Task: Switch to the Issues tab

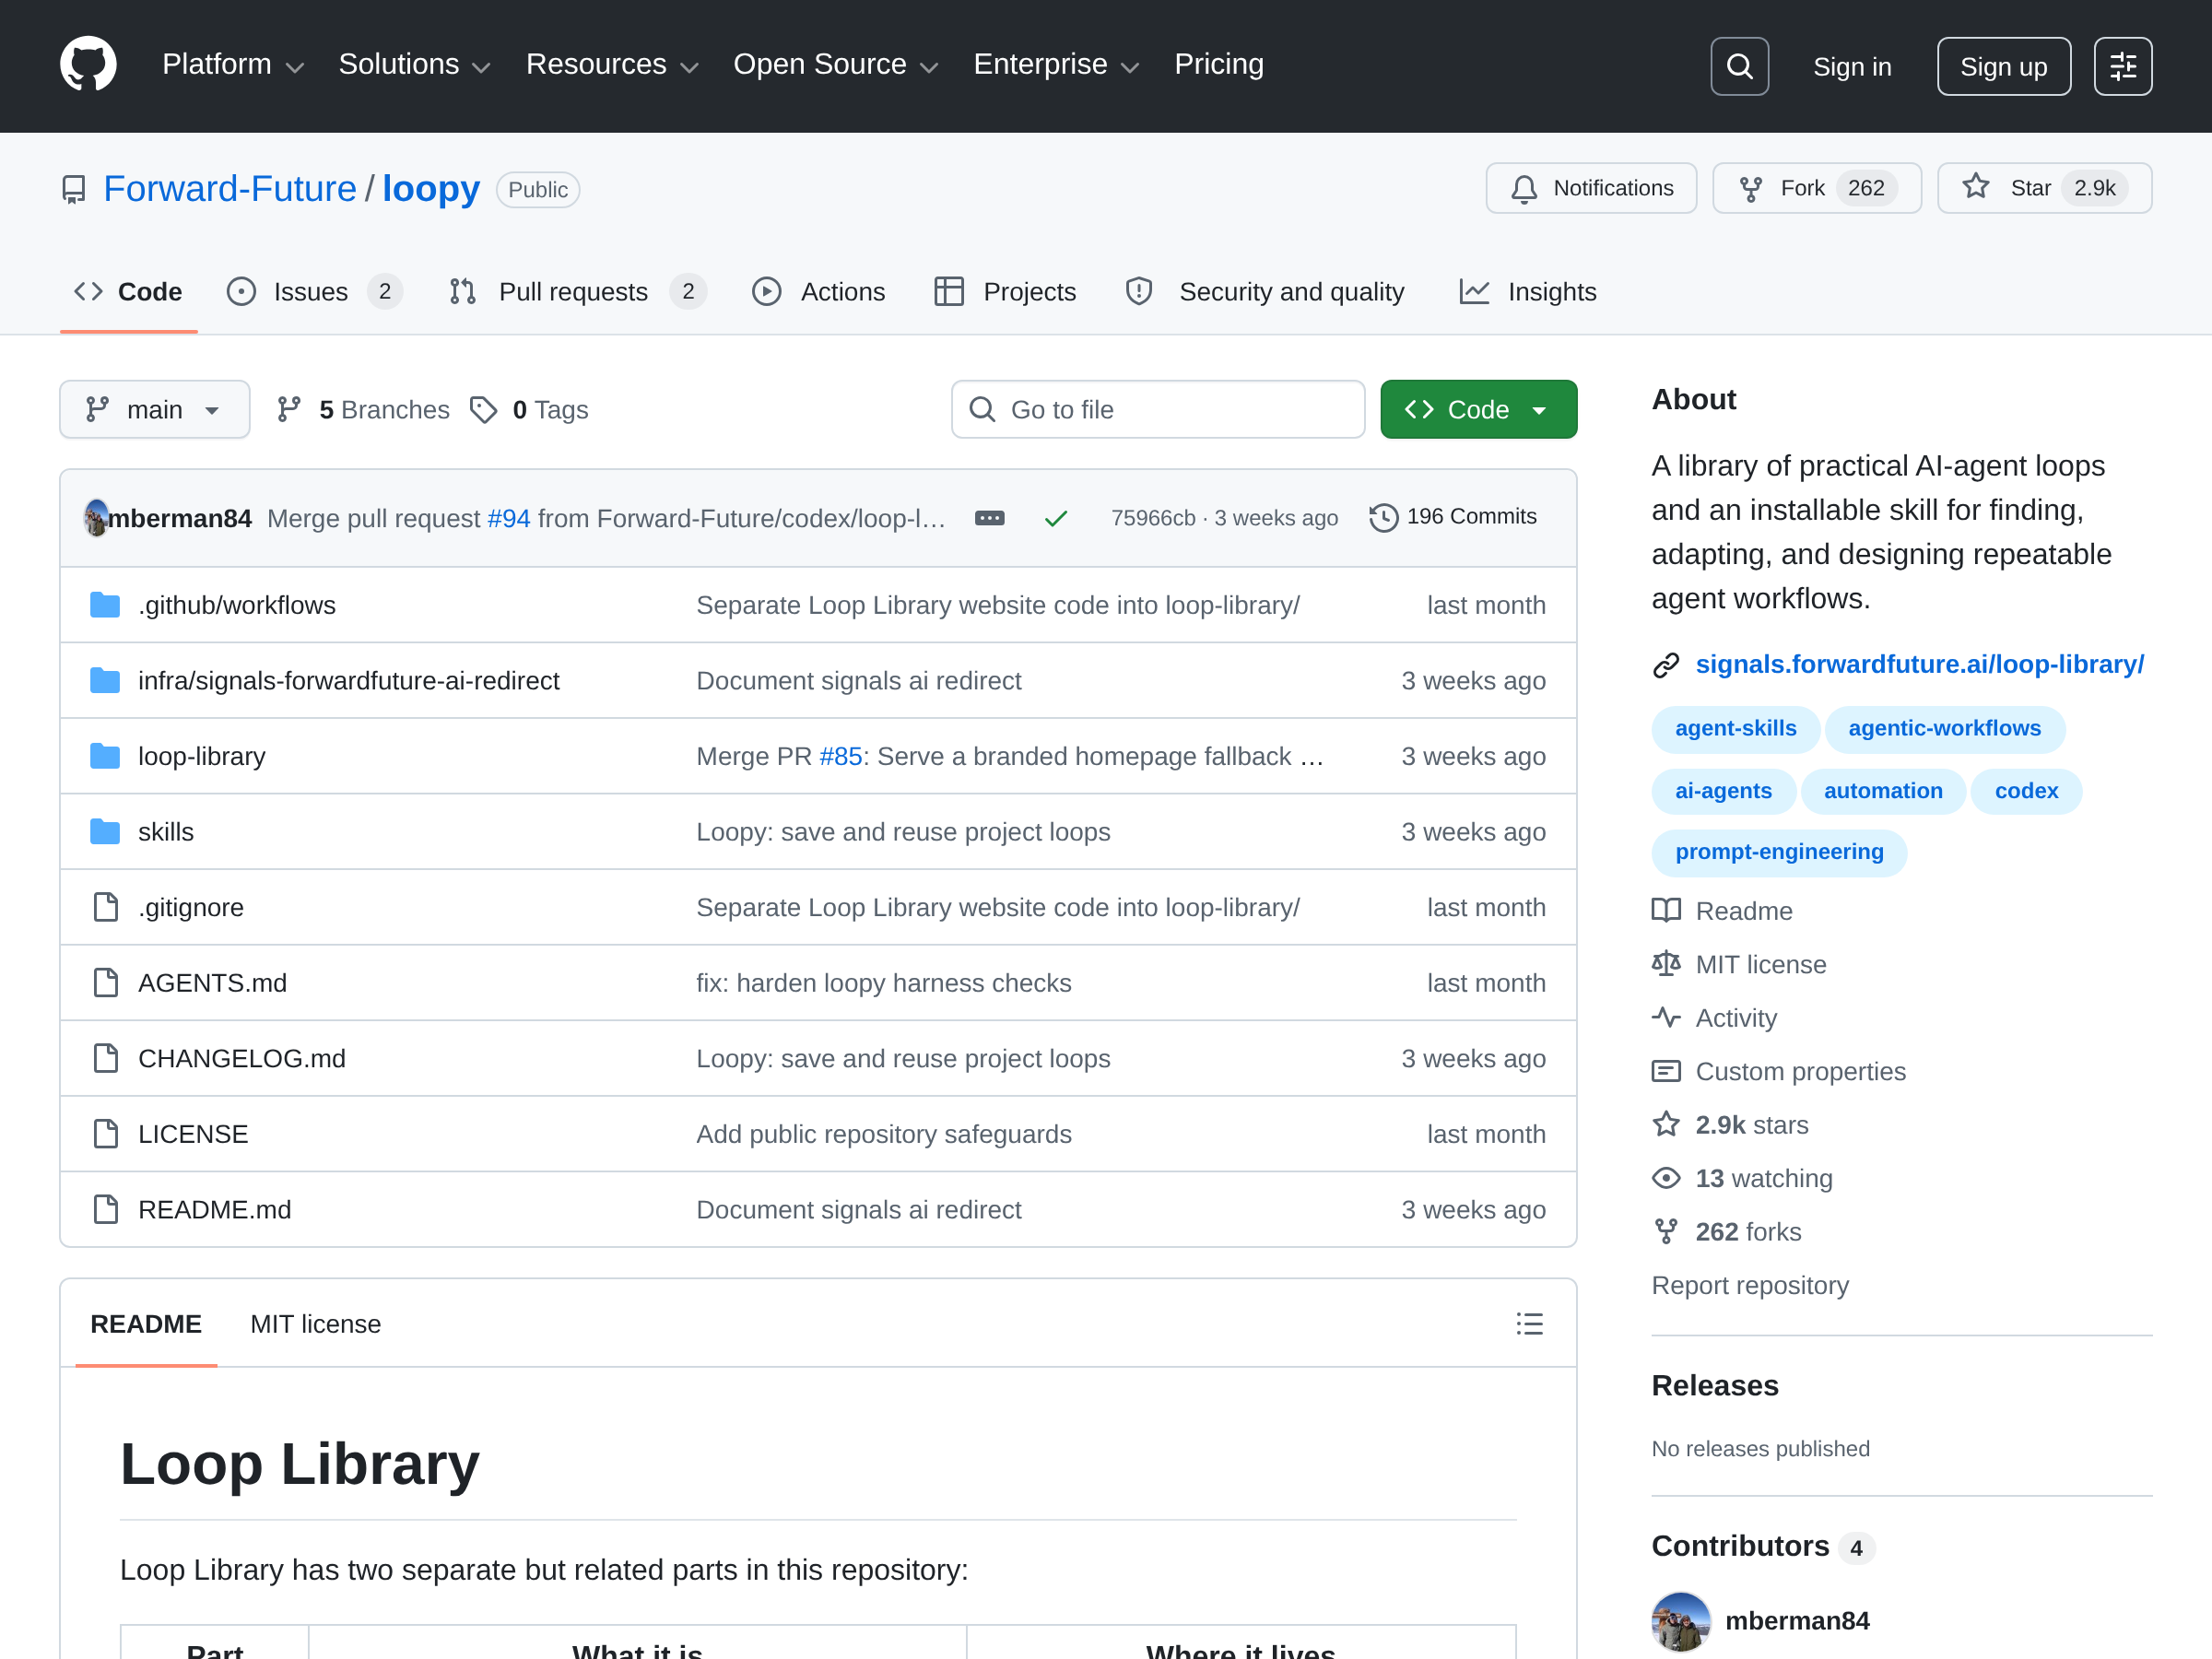Action: tap(314, 292)
